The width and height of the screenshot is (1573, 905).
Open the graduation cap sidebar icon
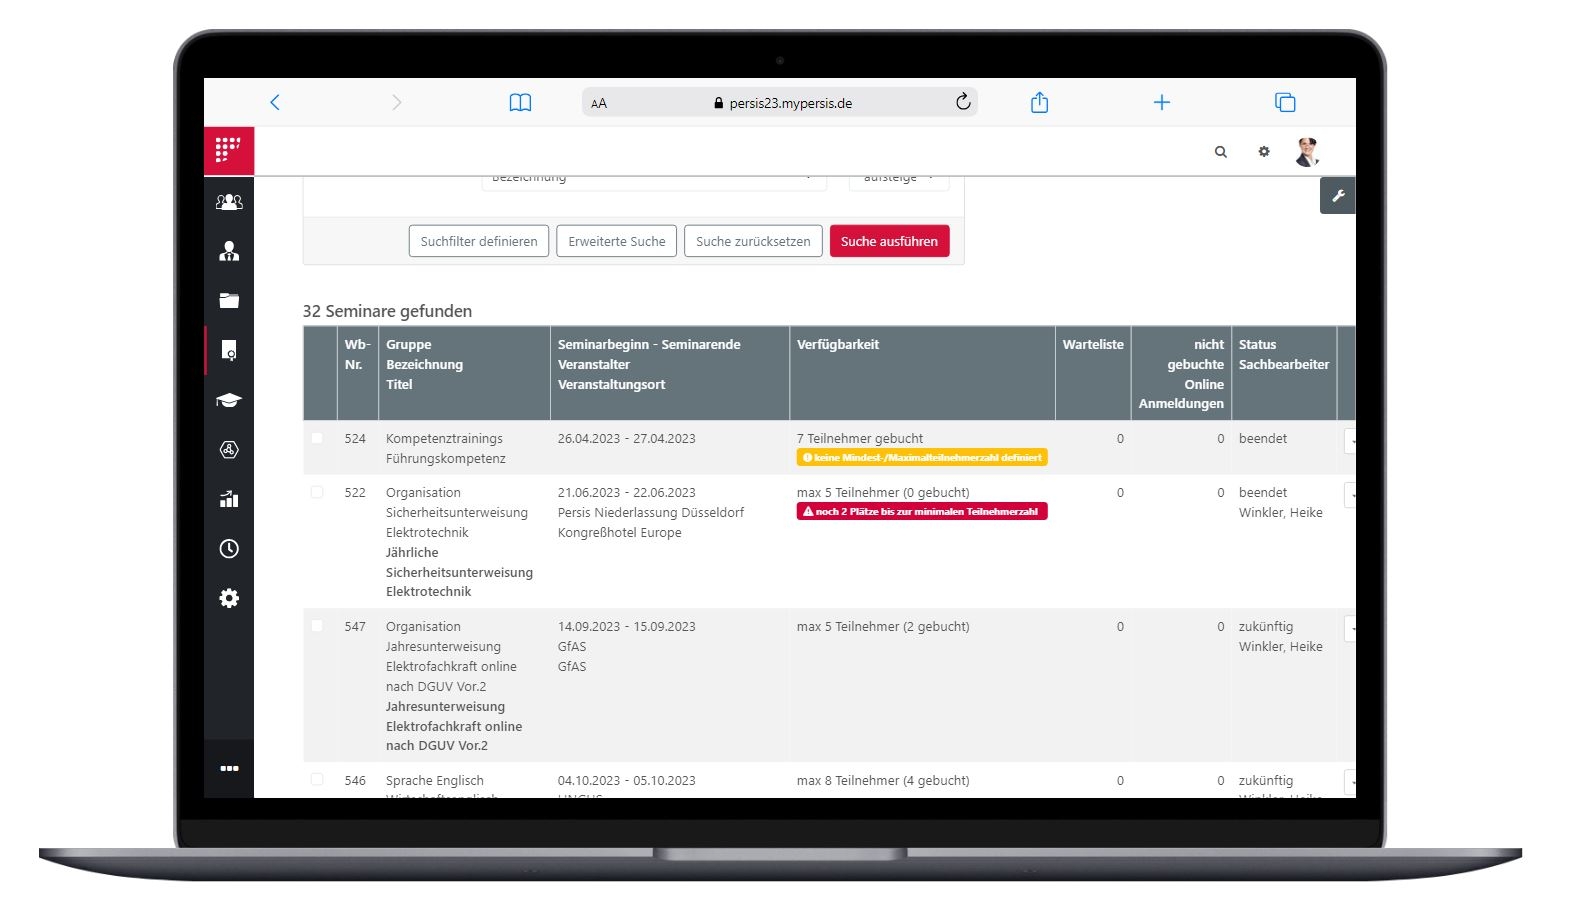pyautogui.click(x=229, y=400)
